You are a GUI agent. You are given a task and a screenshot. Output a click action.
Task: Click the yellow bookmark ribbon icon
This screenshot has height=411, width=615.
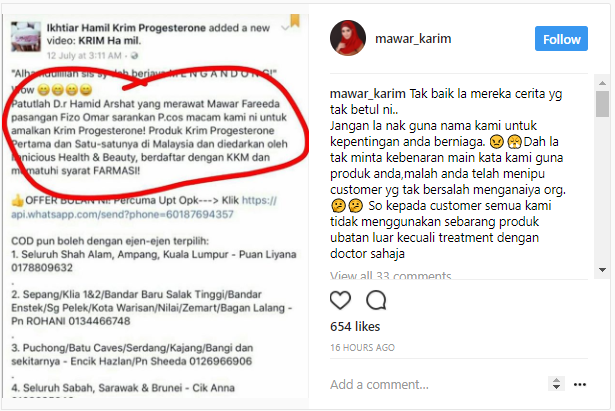click(295, 20)
